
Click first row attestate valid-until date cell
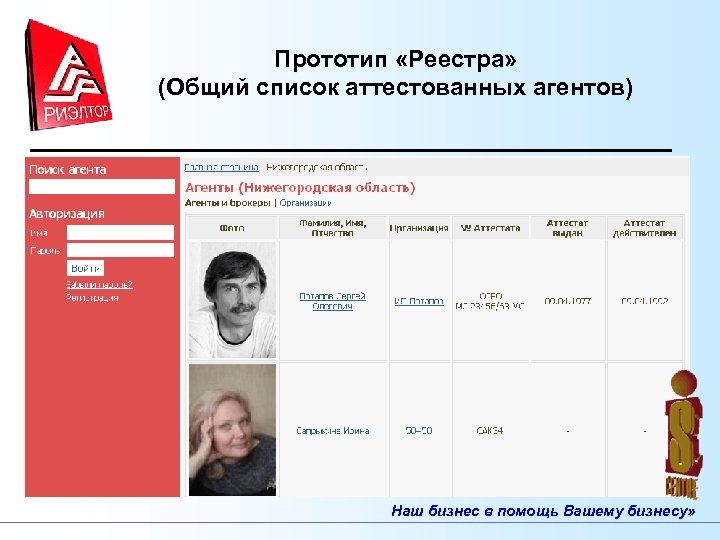pos(645,301)
